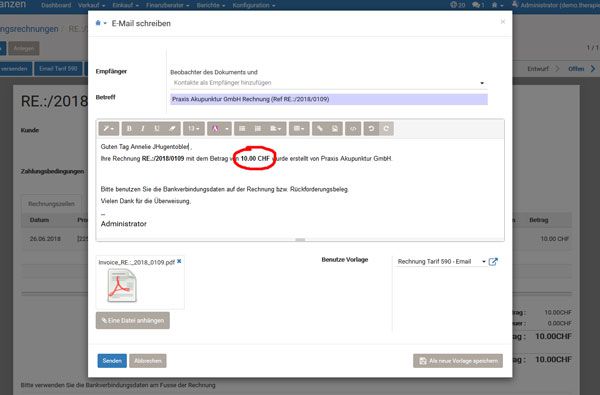600x395 pixels.
Task: Open the recipients contact selection field
Action: click(329, 83)
